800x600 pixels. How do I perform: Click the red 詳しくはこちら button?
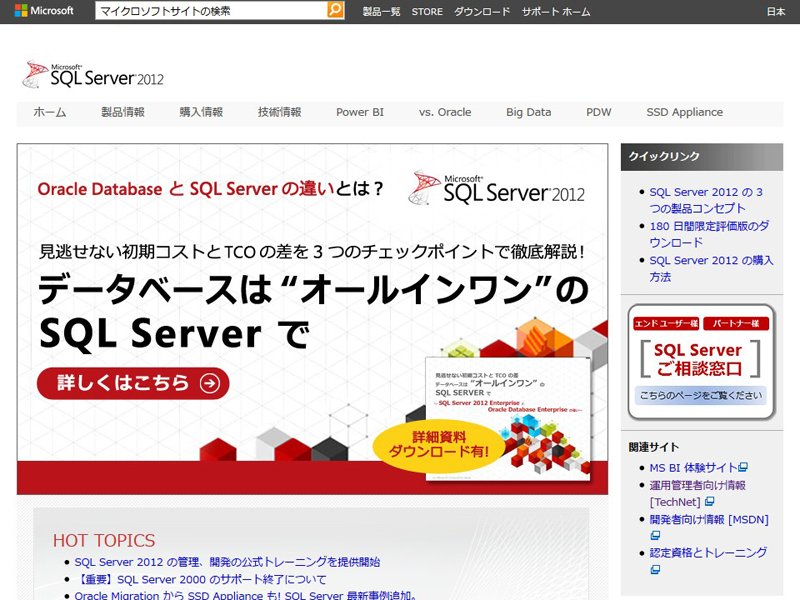pos(133,383)
